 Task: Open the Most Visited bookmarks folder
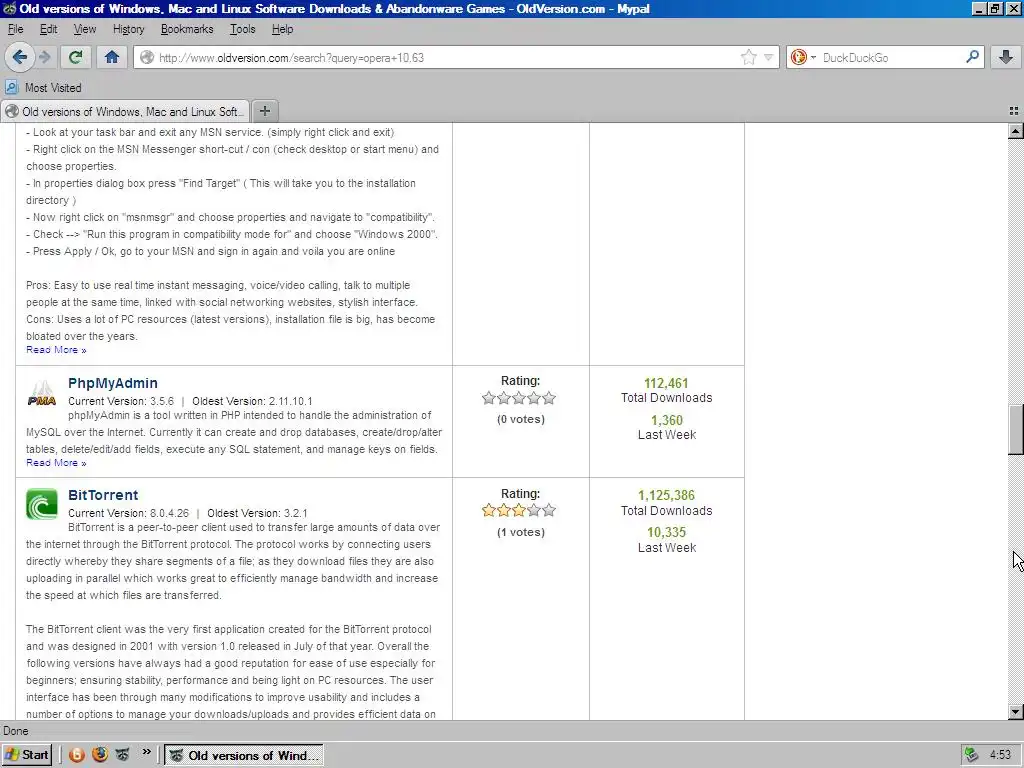44,88
